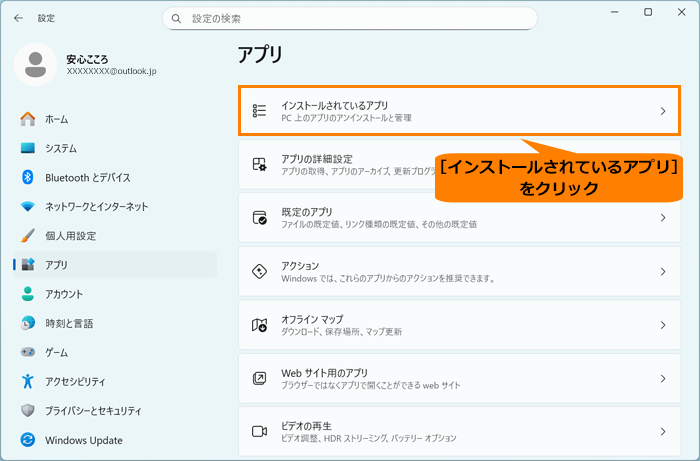
Task: Open Bluetooth とデバイス section
Action: [115, 178]
